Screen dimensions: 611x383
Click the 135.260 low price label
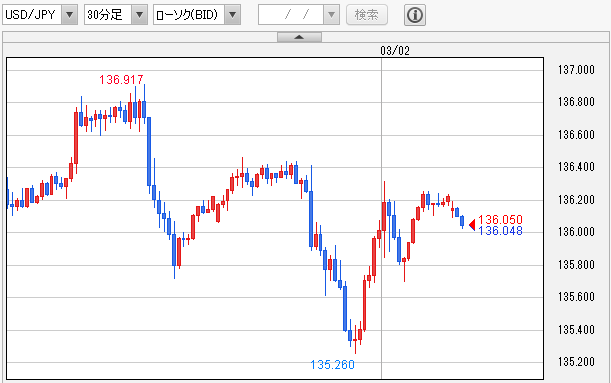pos(332,365)
